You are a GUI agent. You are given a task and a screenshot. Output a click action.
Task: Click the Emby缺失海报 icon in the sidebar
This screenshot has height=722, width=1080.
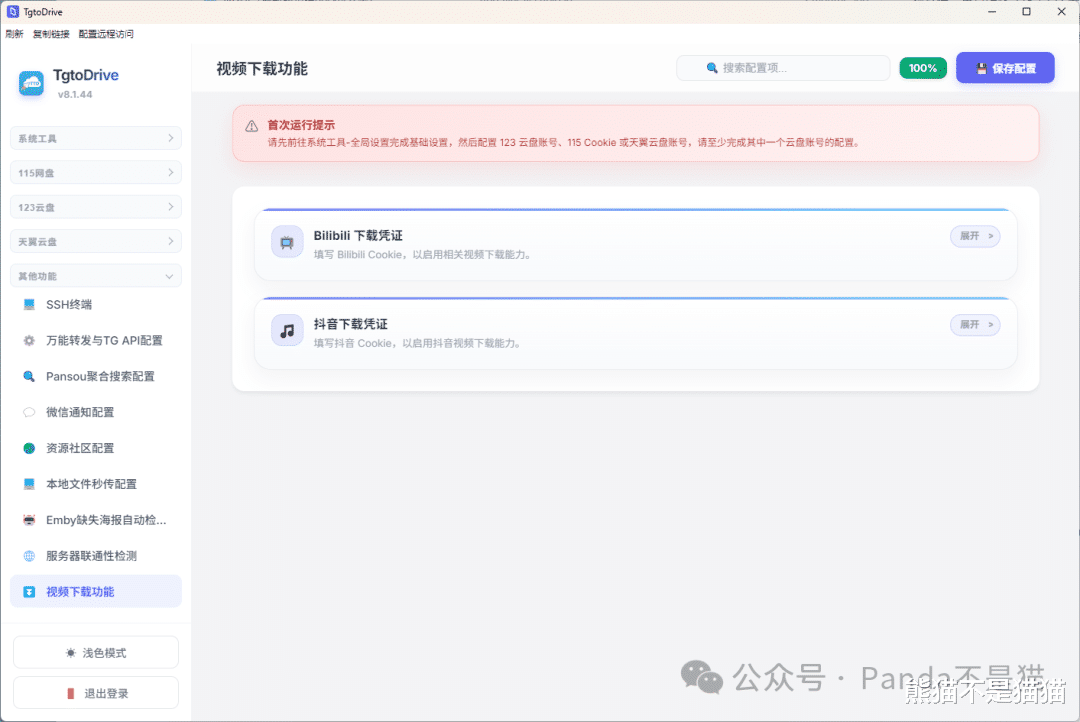(x=29, y=520)
